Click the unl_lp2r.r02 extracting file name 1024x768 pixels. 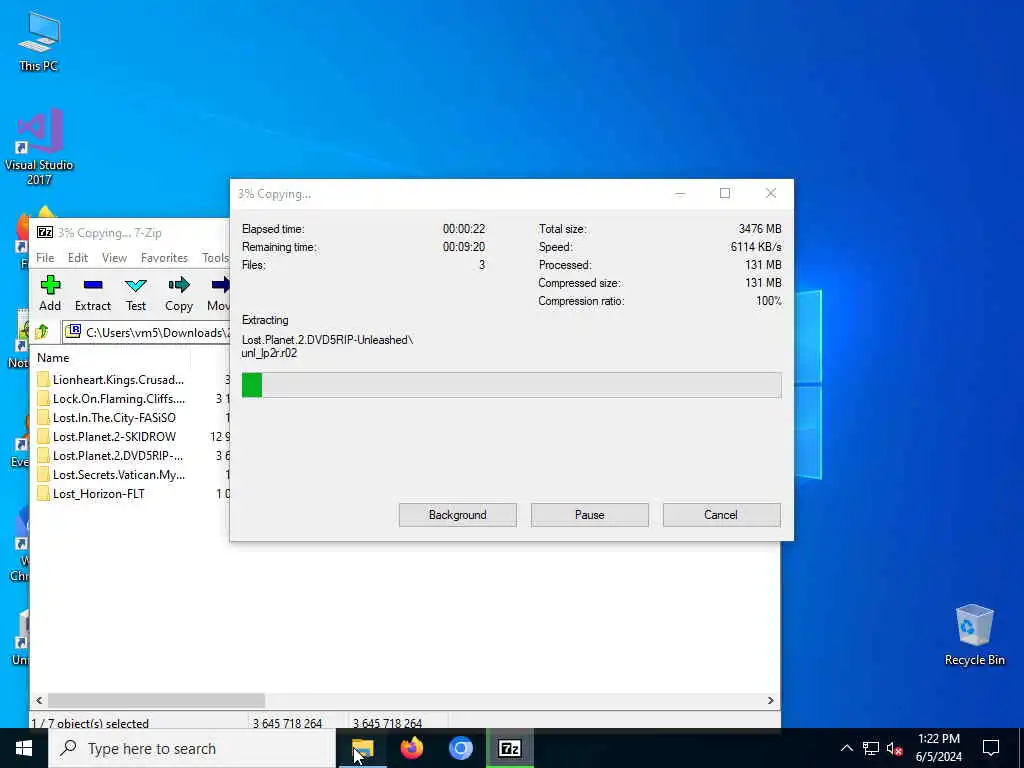pyautogui.click(x=269, y=353)
